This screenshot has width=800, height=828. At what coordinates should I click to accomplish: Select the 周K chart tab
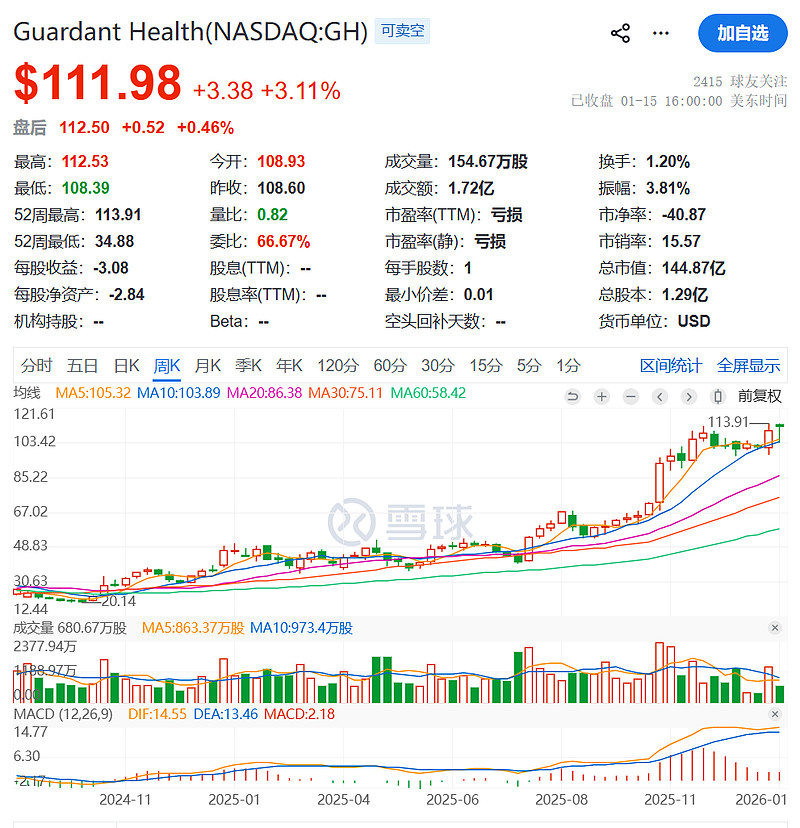[x=167, y=365]
